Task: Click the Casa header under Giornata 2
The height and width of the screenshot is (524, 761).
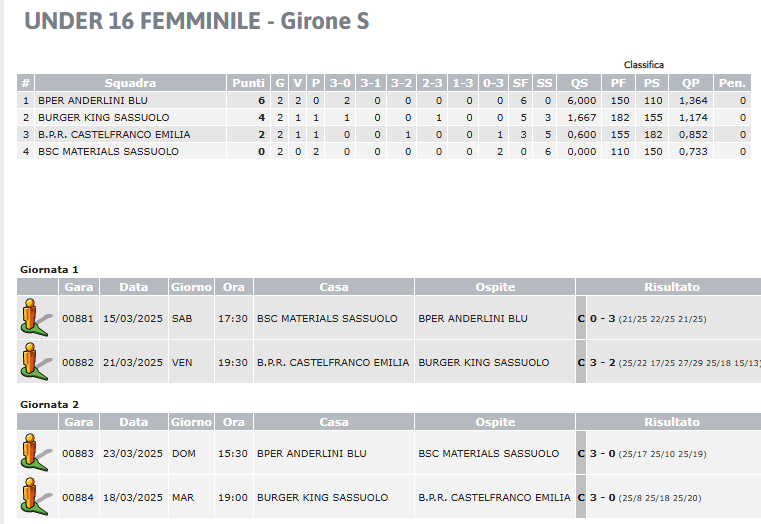Action: coord(334,422)
